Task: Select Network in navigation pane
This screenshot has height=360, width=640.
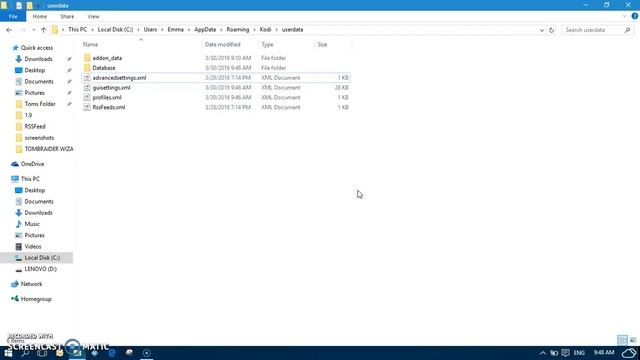Action: 31,284
